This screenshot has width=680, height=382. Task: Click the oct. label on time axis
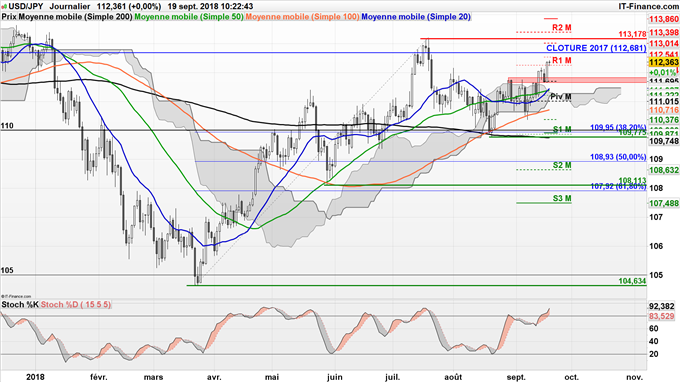pos(572,377)
